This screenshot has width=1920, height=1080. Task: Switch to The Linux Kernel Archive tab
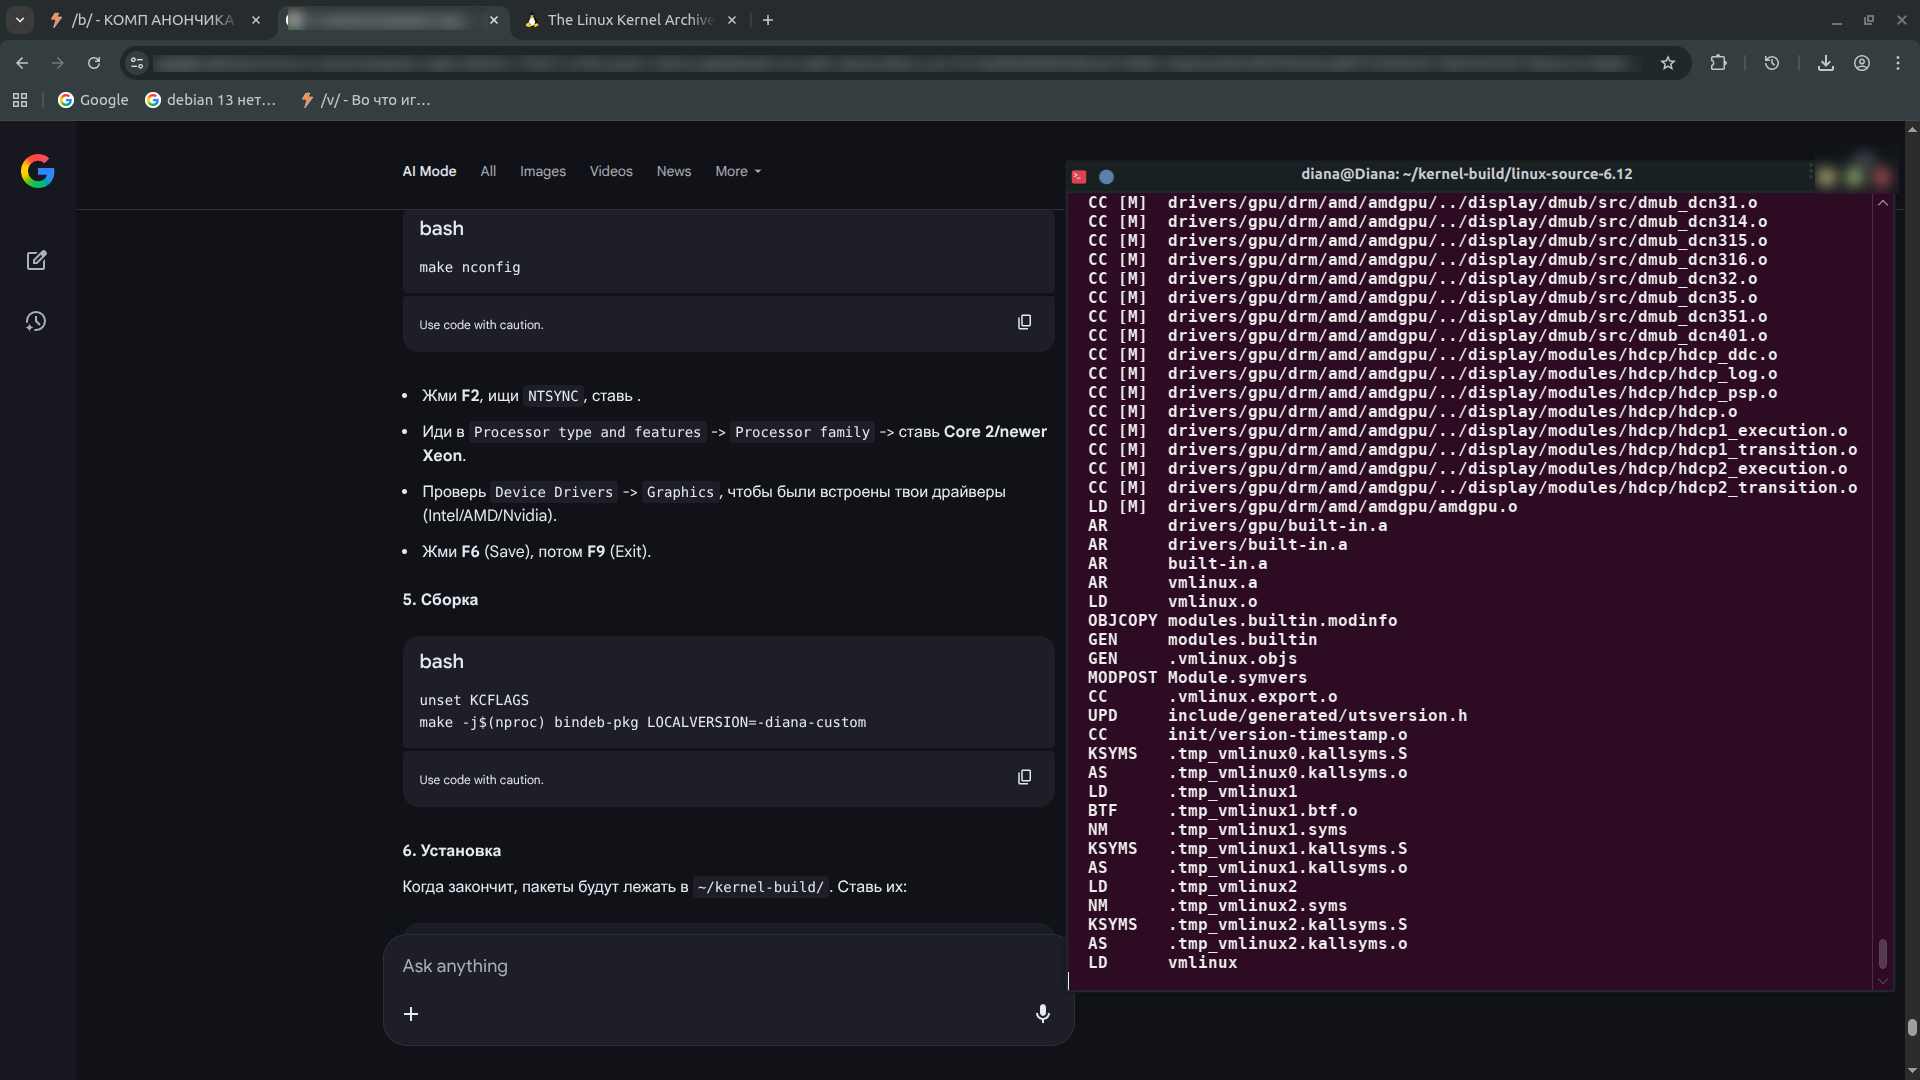(630, 20)
